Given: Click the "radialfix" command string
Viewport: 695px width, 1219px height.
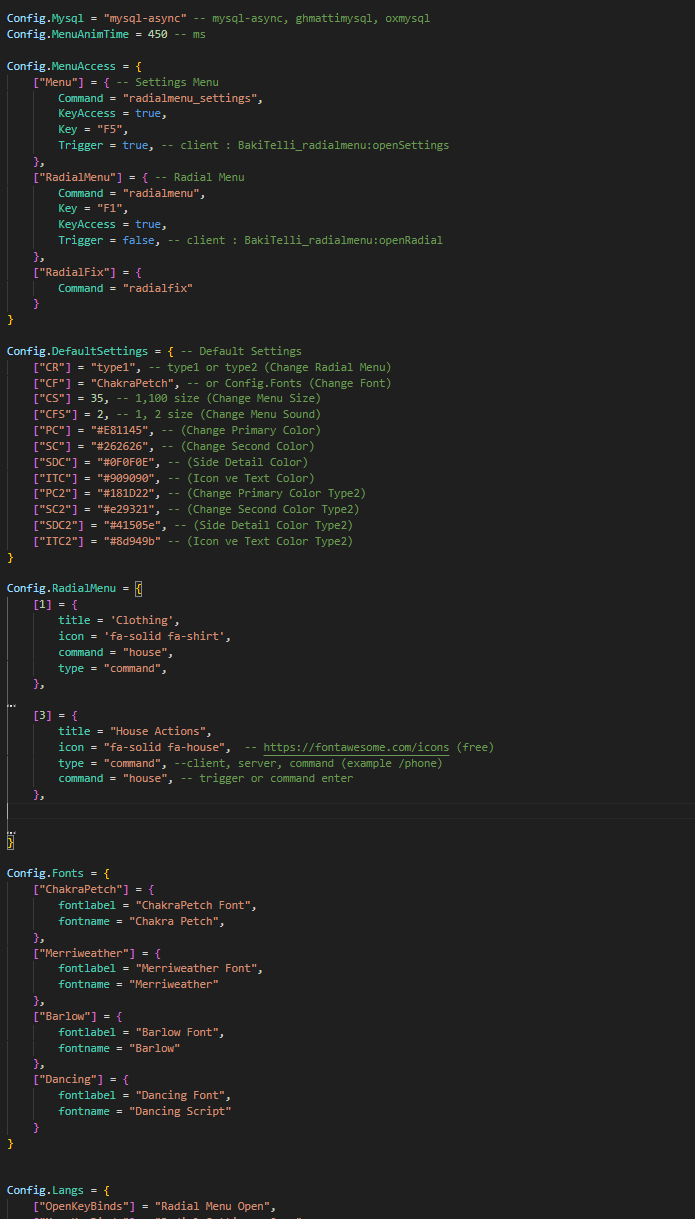Looking at the screenshot, I should pyautogui.click(x=157, y=288).
